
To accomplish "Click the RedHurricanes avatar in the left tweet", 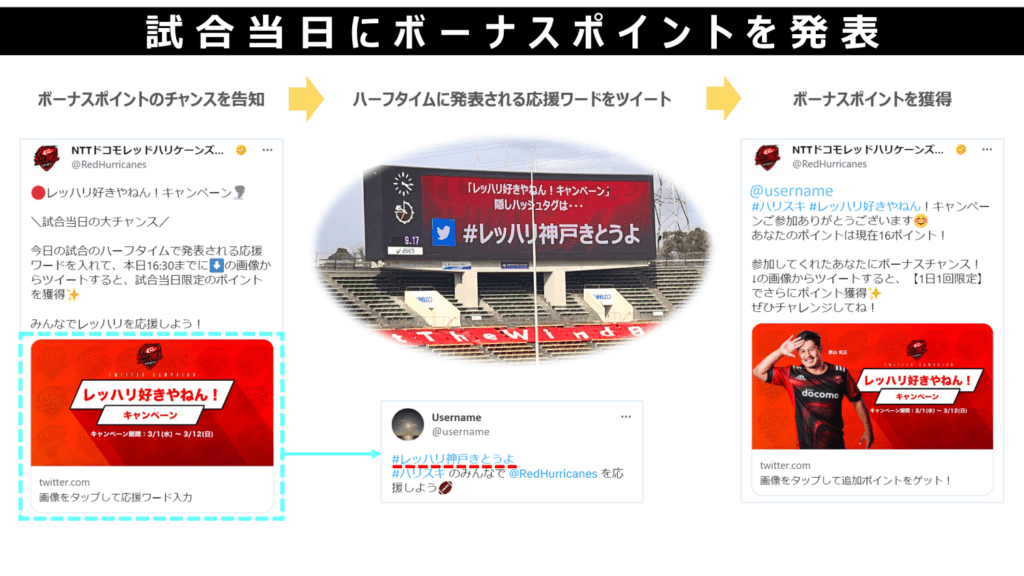I will click(x=46, y=157).
